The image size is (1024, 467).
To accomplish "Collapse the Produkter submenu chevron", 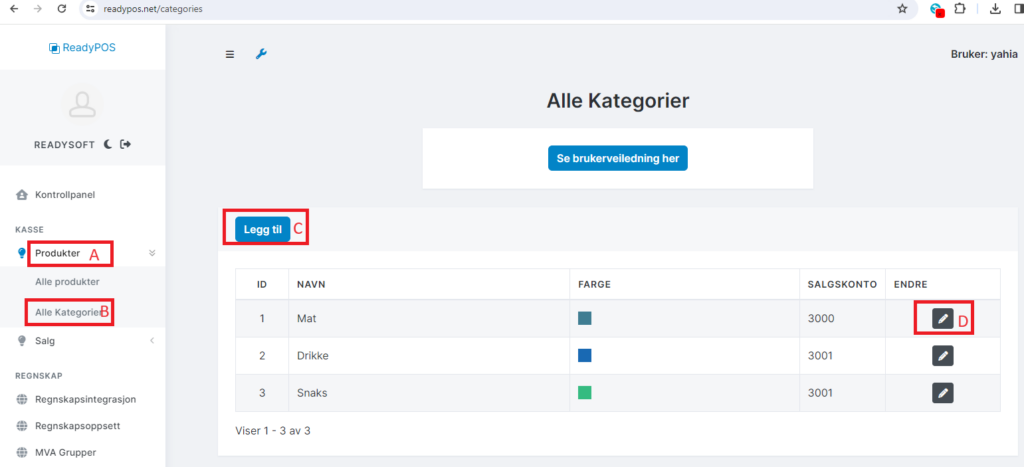I will pos(152,253).
